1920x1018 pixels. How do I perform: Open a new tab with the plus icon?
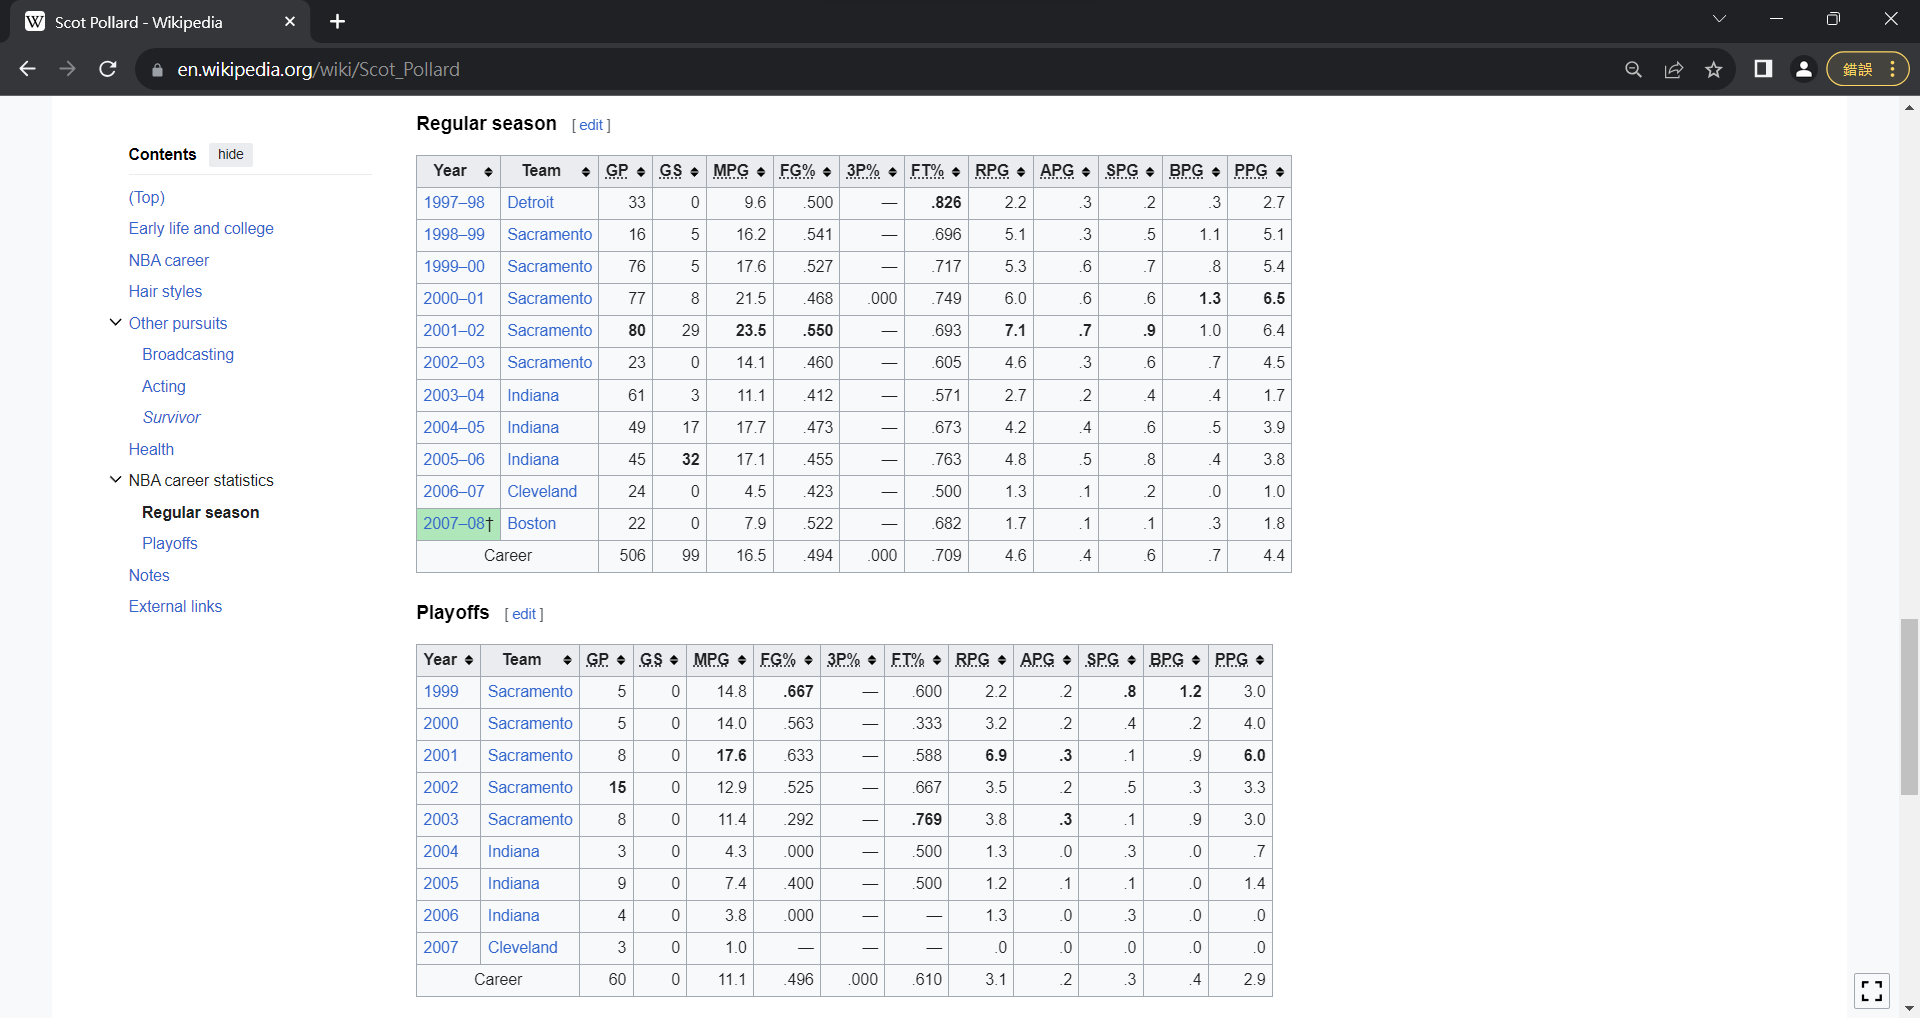tap(338, 21)
